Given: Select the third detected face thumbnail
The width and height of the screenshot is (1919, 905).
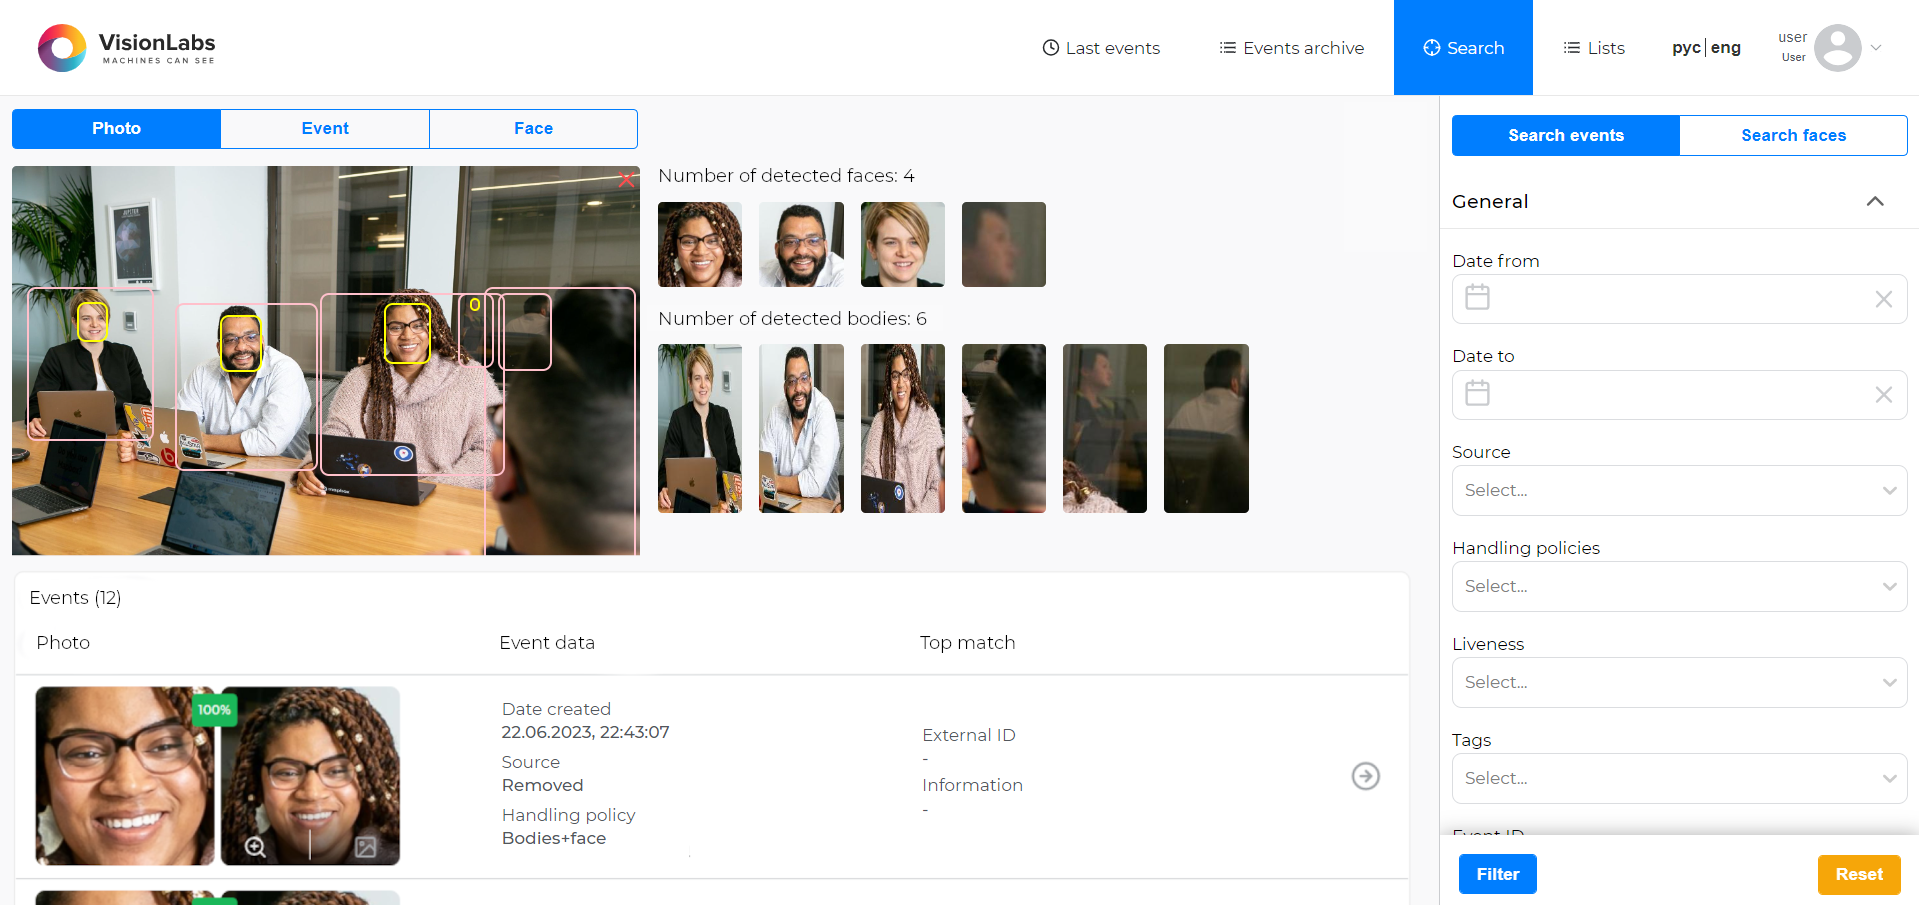Looking at the screenshot, I should point(902,244).
